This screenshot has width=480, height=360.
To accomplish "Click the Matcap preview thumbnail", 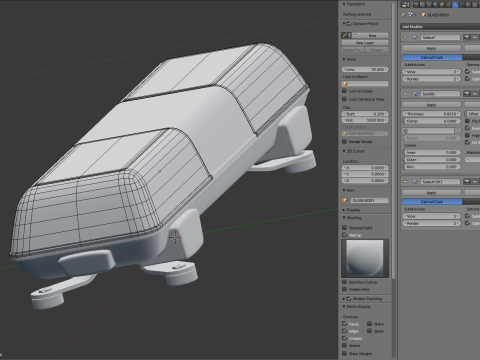I will pyautogui.click(x=365, y=258).
